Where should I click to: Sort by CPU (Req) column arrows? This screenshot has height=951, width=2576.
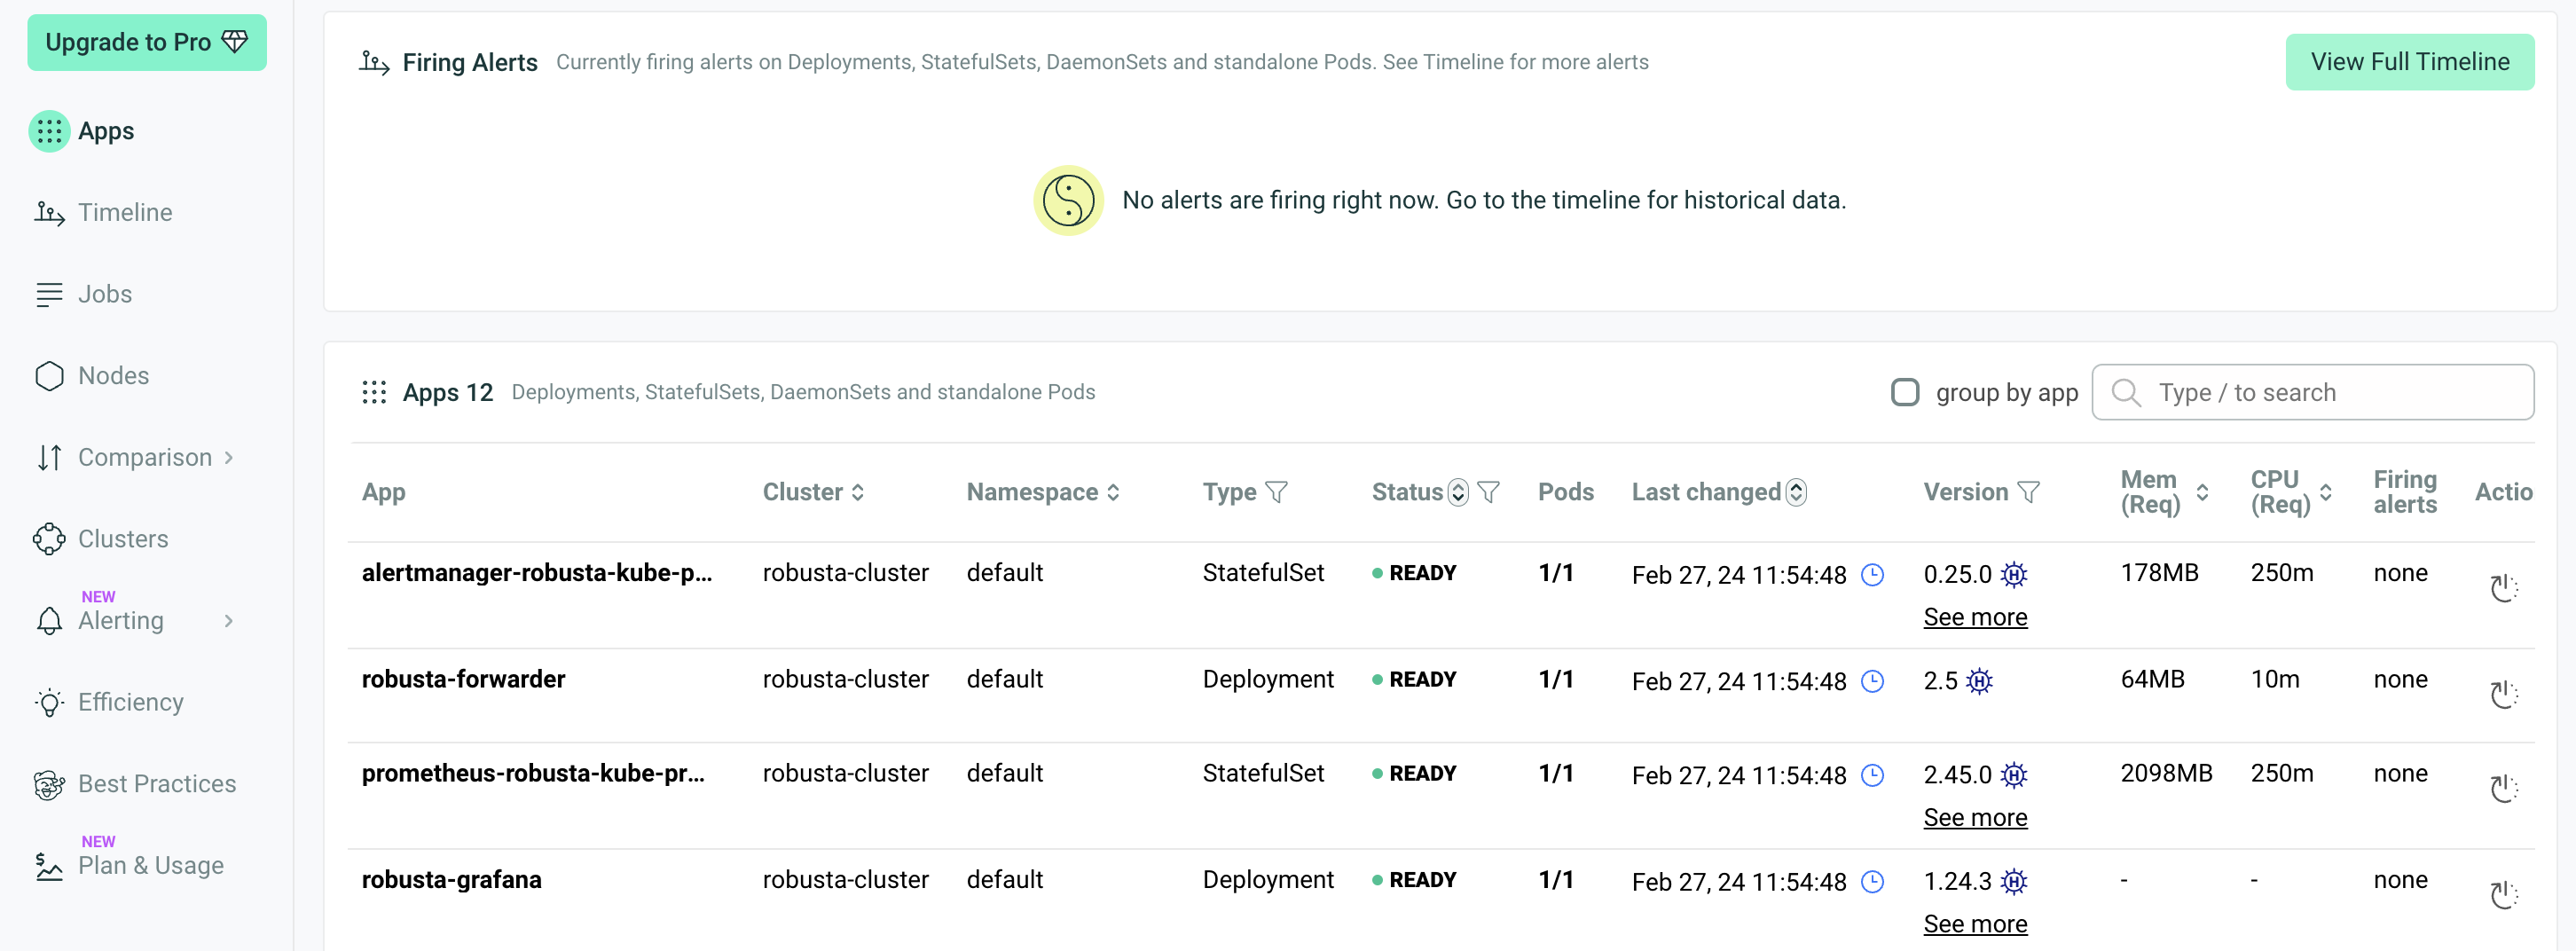click(x=2326, y=493)
